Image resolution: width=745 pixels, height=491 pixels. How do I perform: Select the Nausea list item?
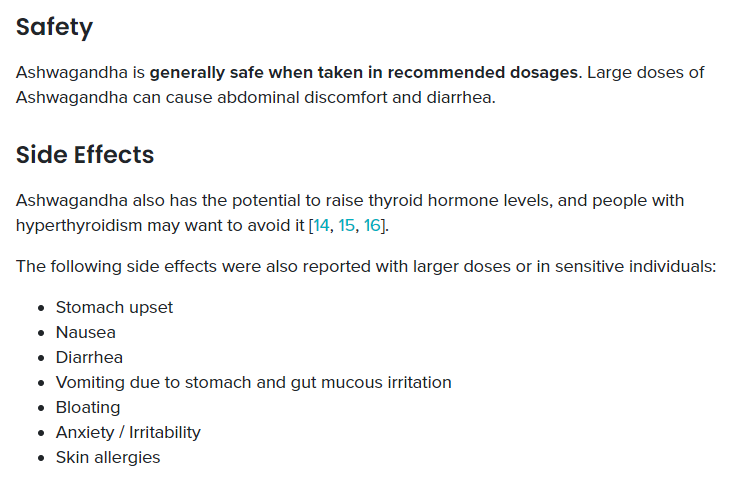coord(86,332)
